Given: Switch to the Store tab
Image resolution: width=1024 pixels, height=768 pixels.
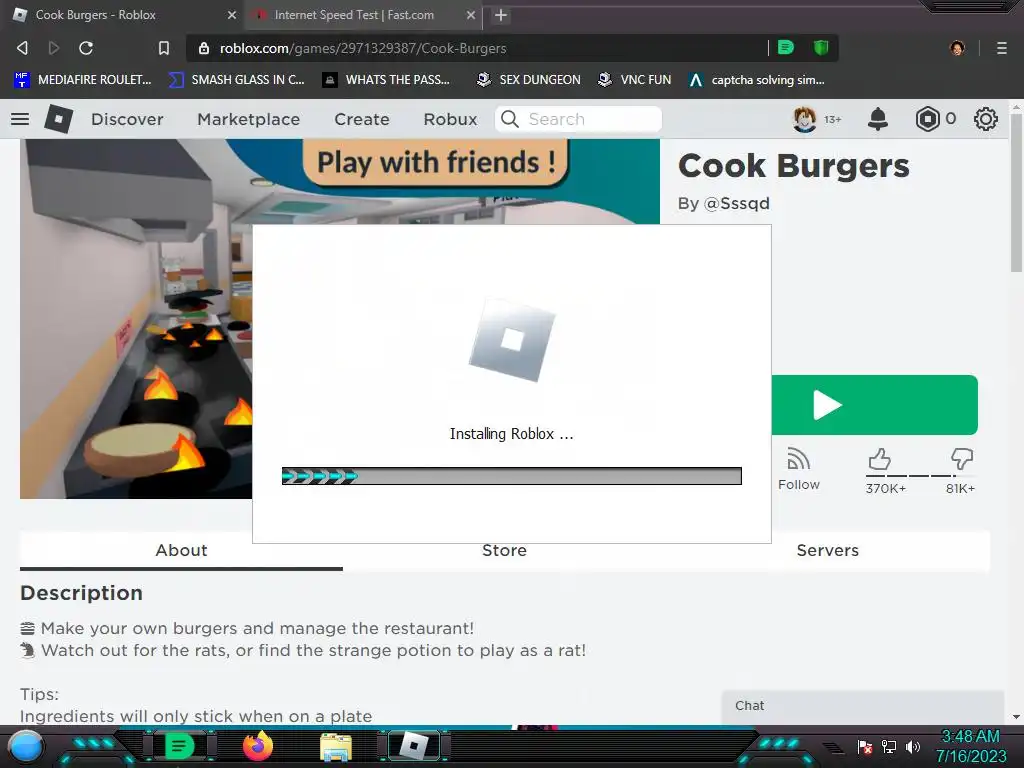Looking at the screenshot, I should (504, 551).
